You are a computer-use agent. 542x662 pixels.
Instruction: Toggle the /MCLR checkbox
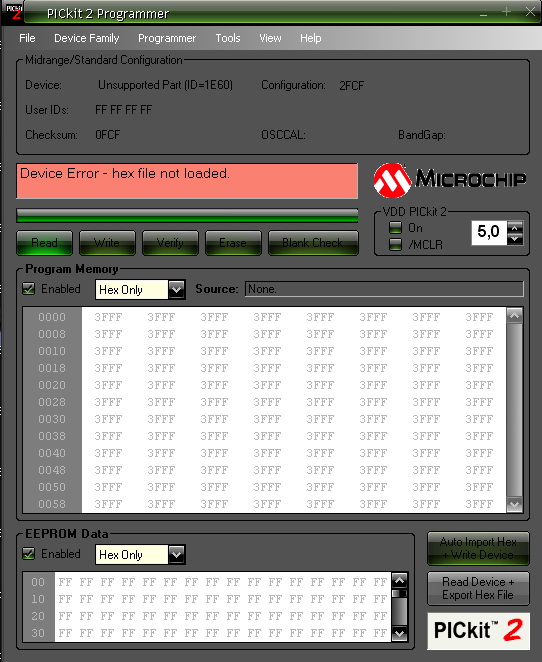pyautogui.click(x=395, y=244)
